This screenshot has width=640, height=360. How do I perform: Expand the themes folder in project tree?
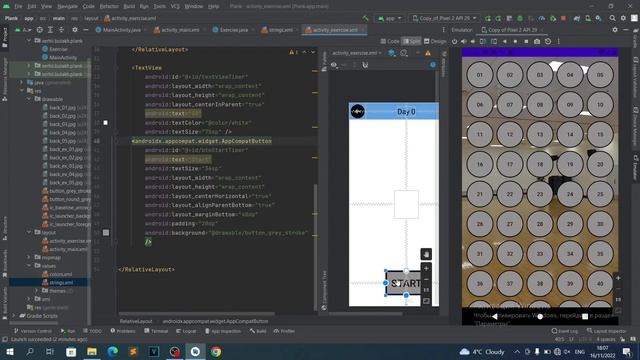click(36, 291)
